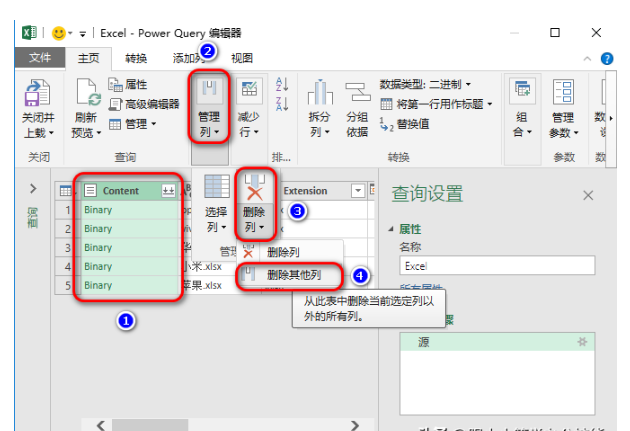
Task: Open the ribbon help question icon
Action: pyautogui.click(x=607, y=59)
